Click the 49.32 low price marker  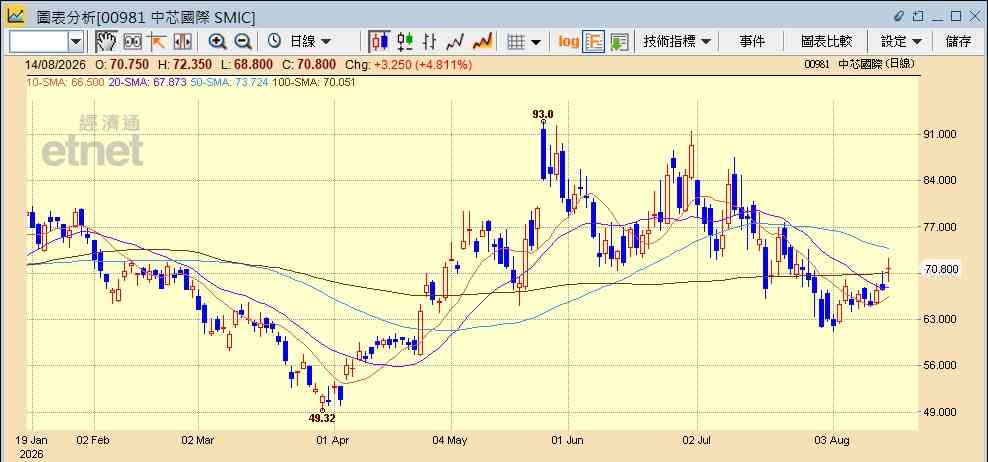(x=322, y=417)
